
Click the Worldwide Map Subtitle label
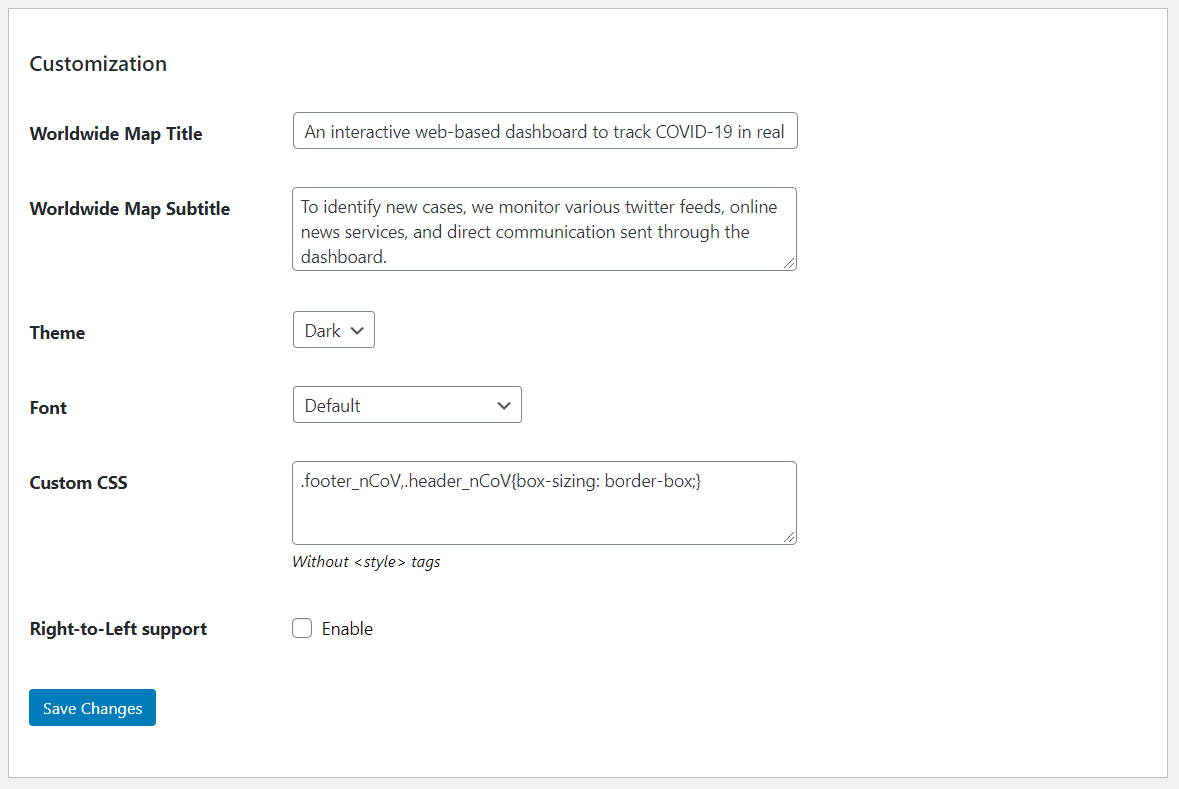[129, 209]
